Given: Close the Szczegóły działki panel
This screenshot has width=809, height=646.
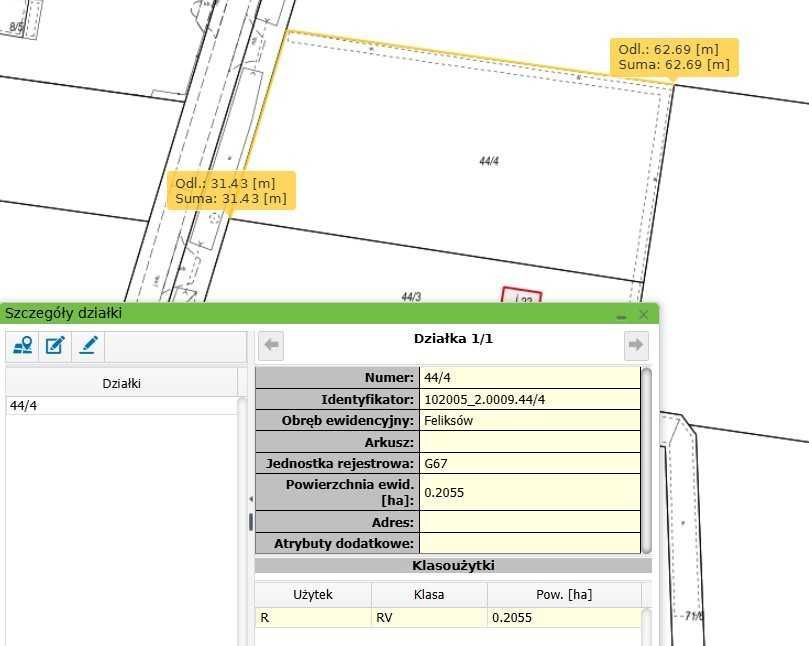Looking at the screenshot, I should (643, 315).
